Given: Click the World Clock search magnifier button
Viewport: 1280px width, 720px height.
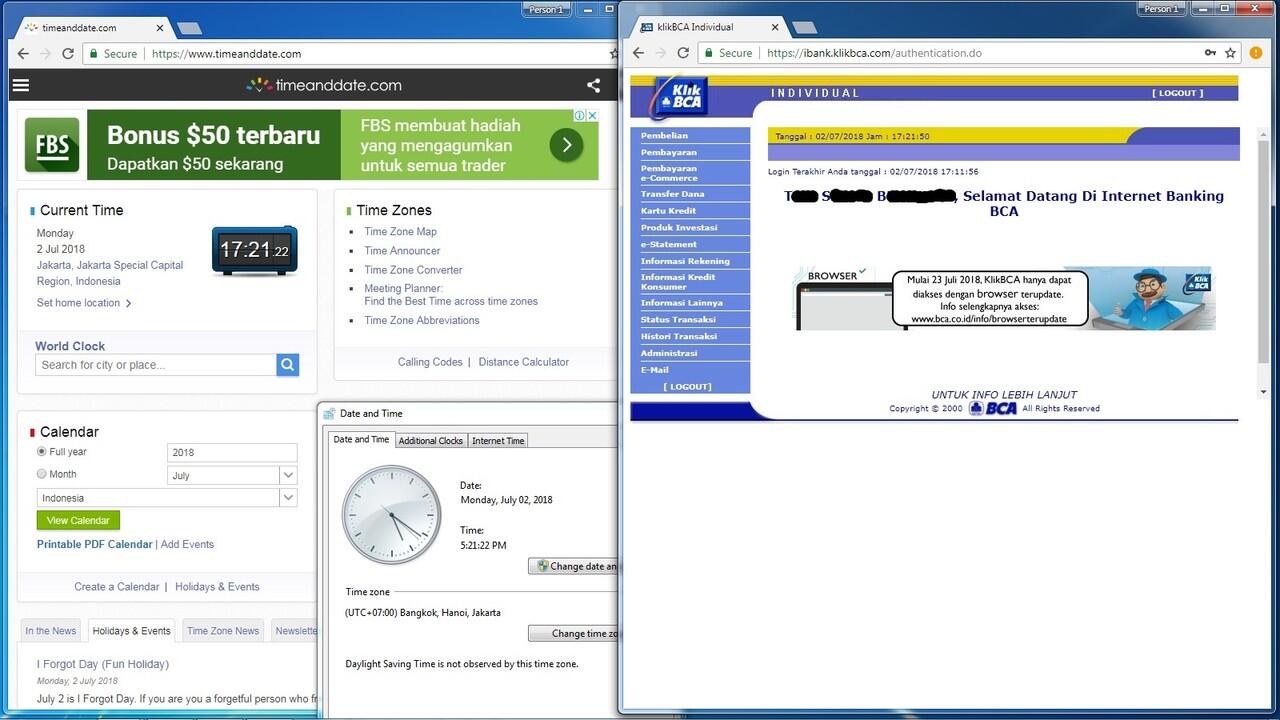Looking at the screenshot, I should [x=288, y=365].
